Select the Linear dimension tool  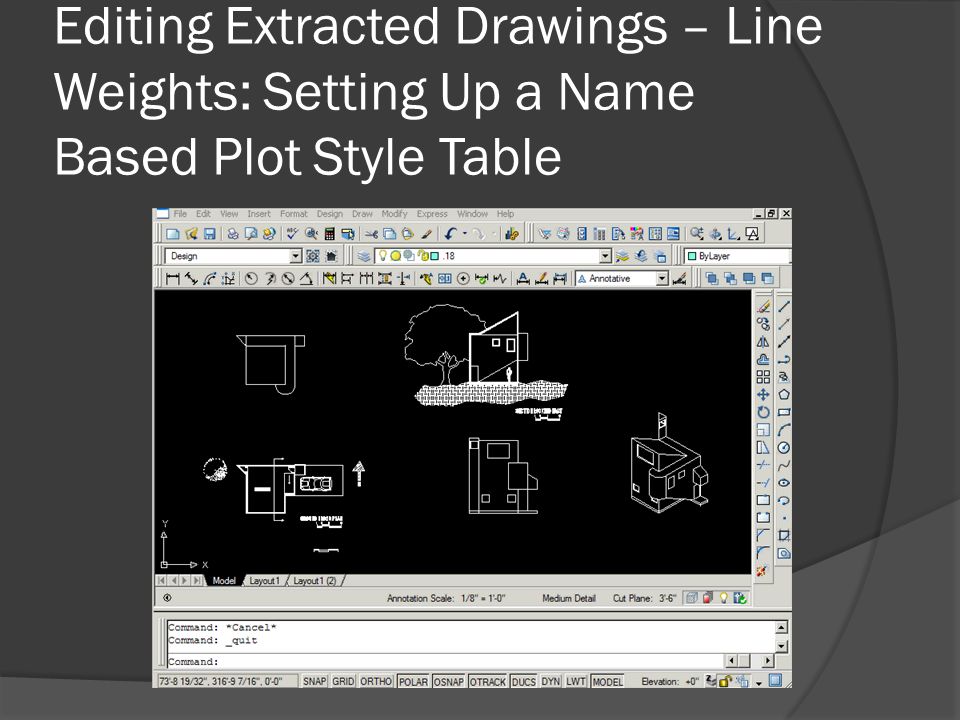click(x=173, y=279)
